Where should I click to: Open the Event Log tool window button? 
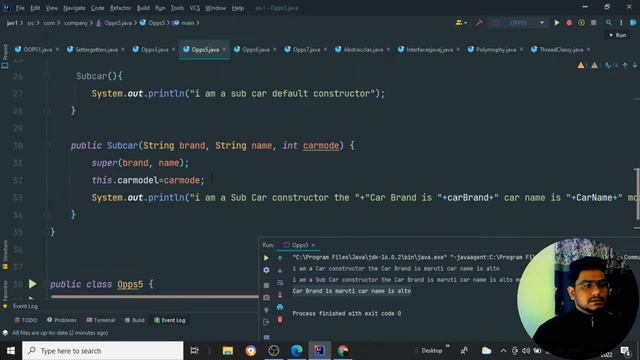[169, 320]
